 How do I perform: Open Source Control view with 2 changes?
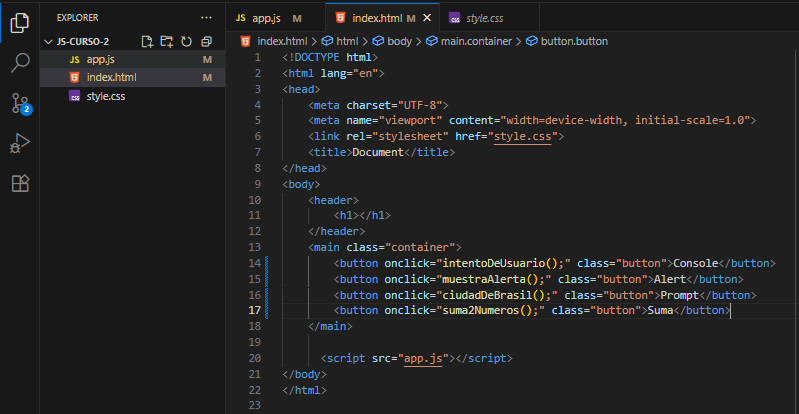click(x=20, y=104)
